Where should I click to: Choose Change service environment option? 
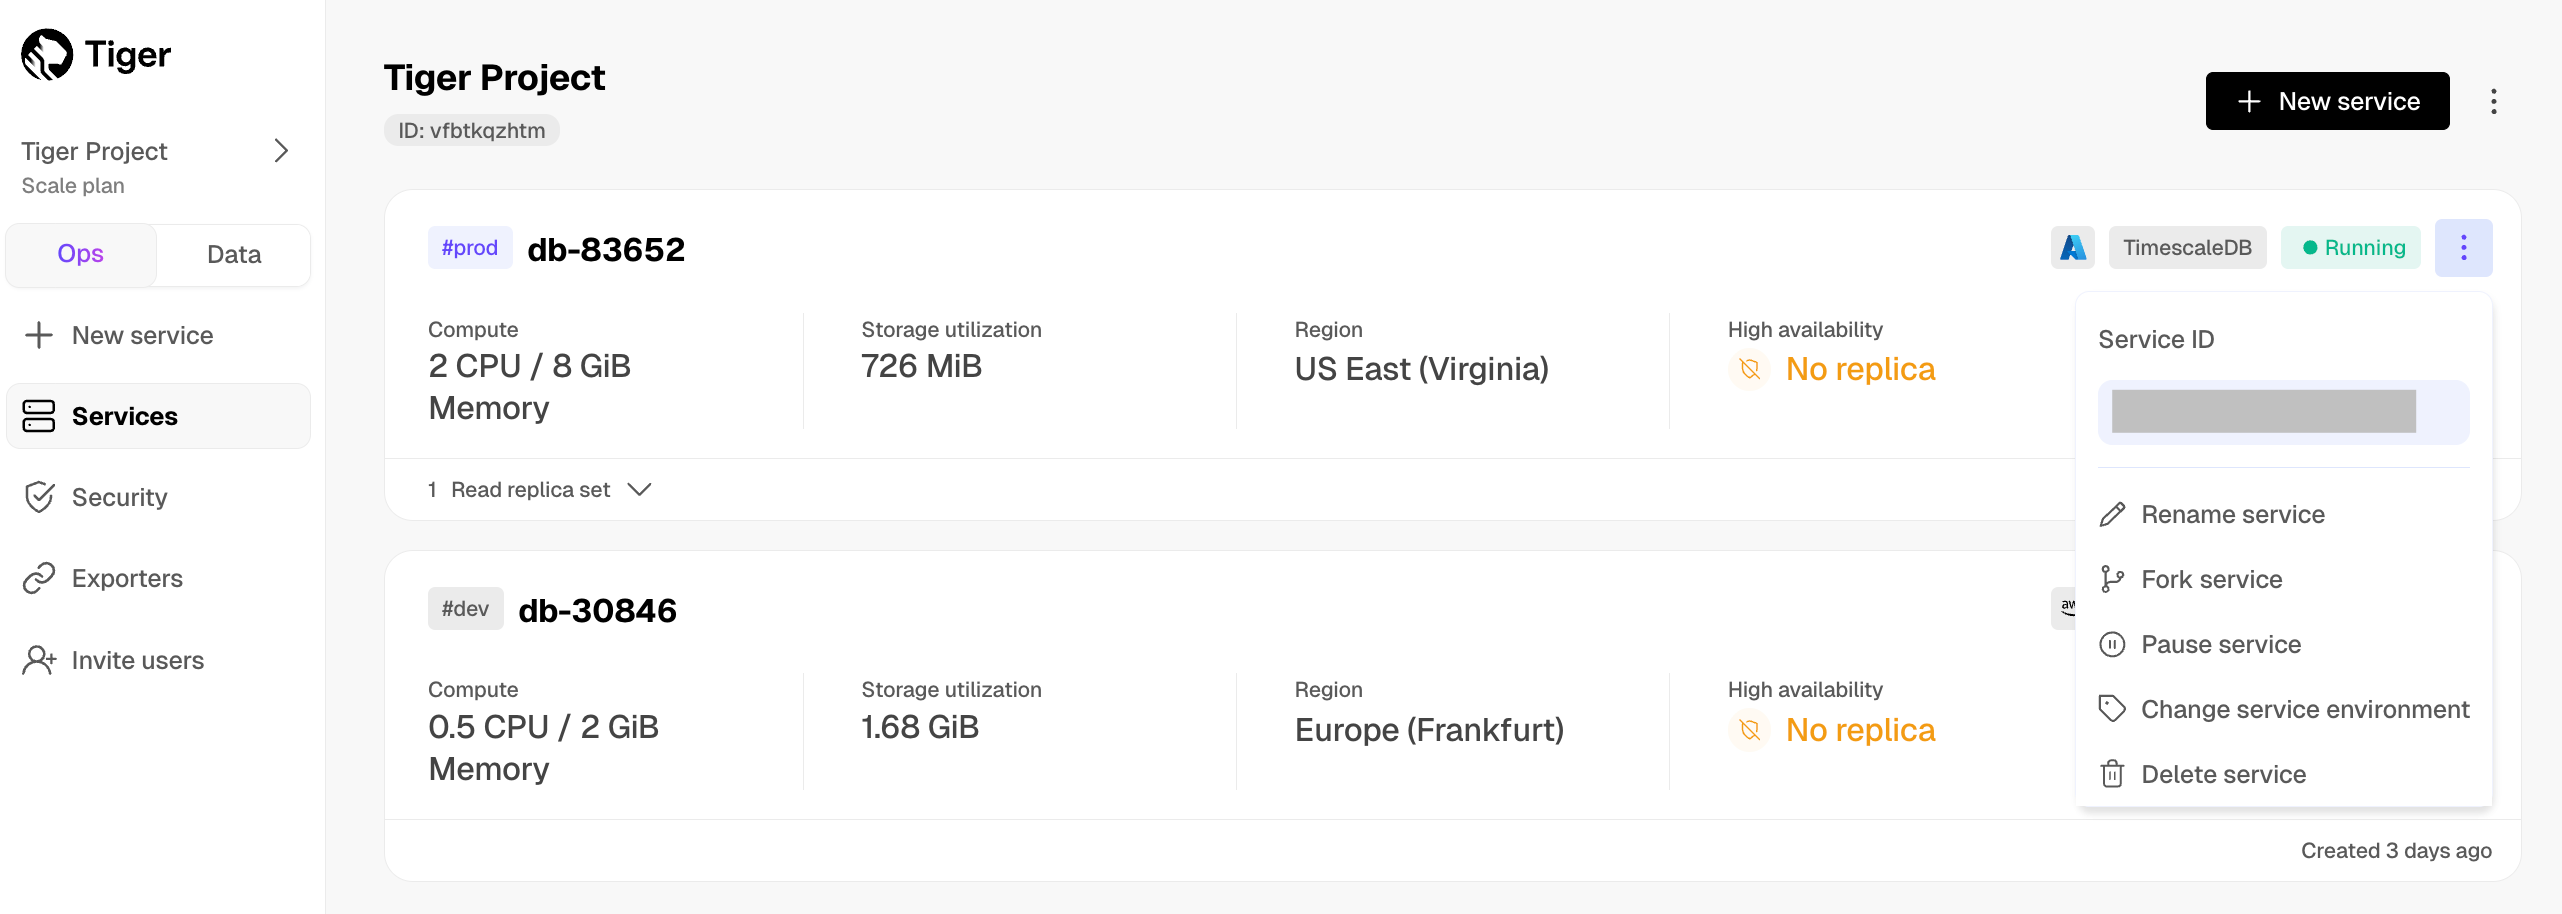click(2304, 709)
